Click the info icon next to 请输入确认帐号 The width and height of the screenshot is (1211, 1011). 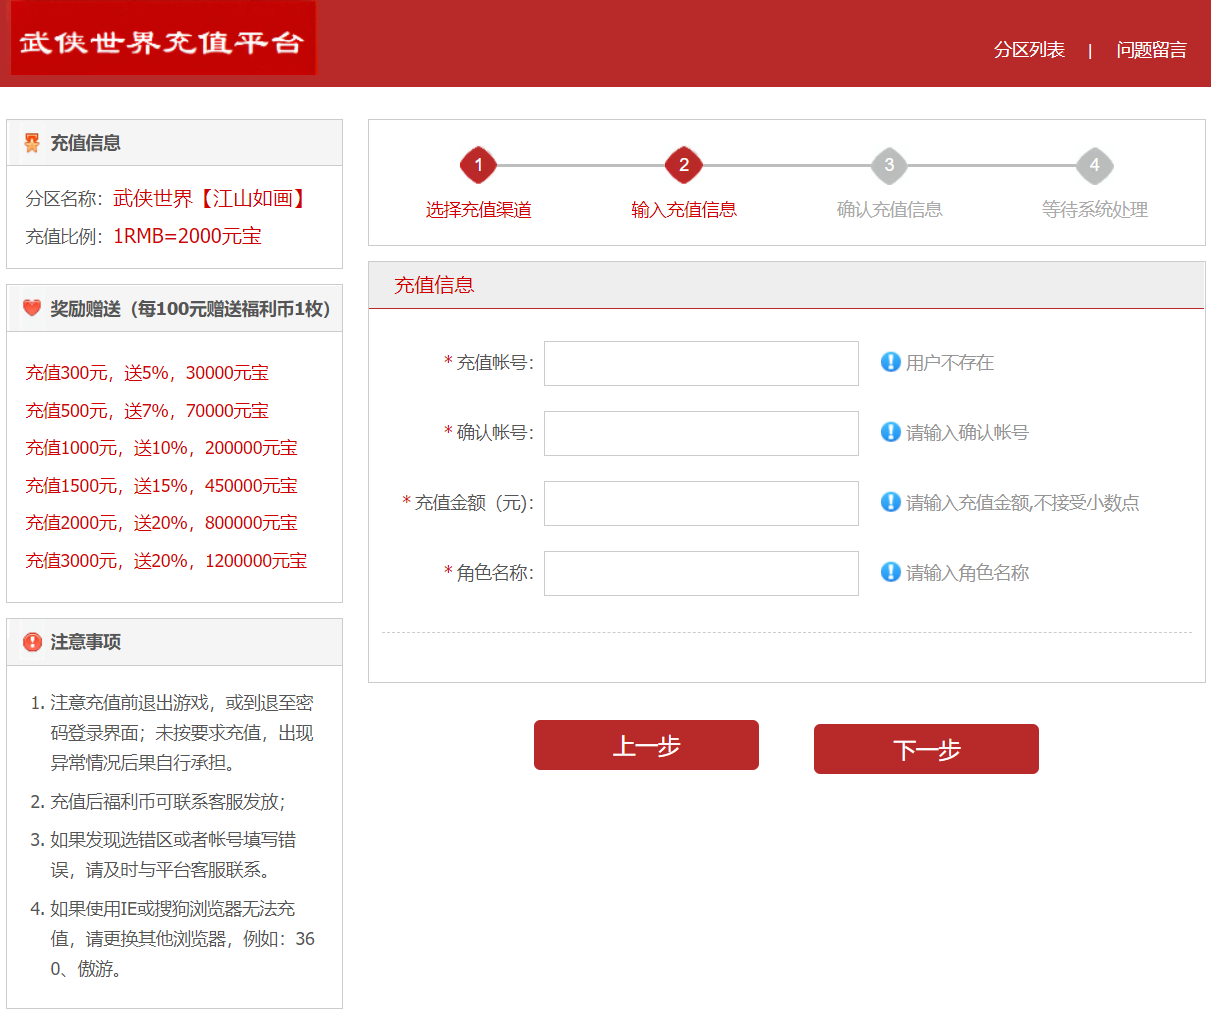click(x=890, y=432)
